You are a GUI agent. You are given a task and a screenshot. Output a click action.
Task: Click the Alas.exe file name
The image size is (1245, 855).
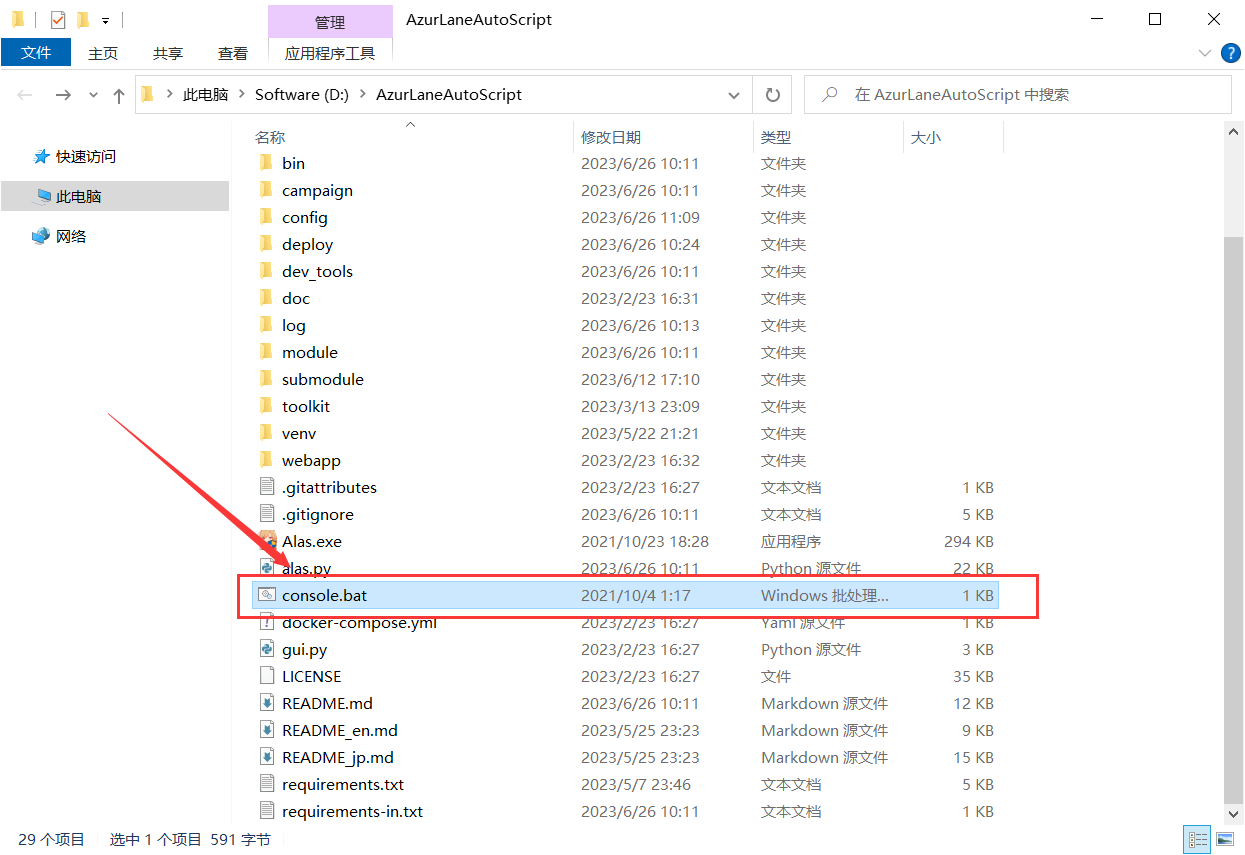coord(312,541)
